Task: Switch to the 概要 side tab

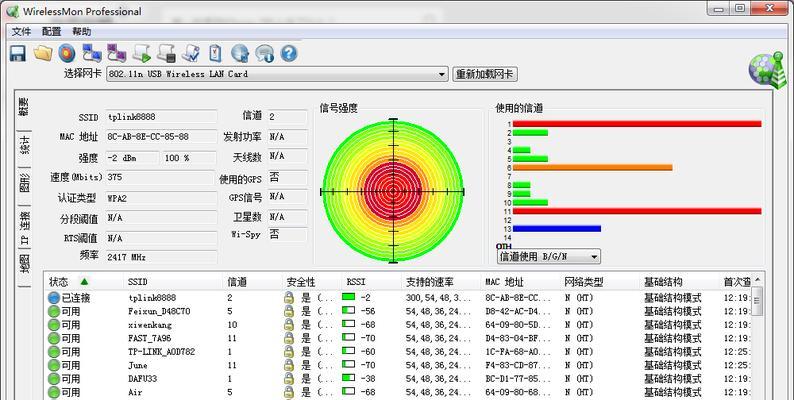Action: pyautogui.click(x=24, y=107)
